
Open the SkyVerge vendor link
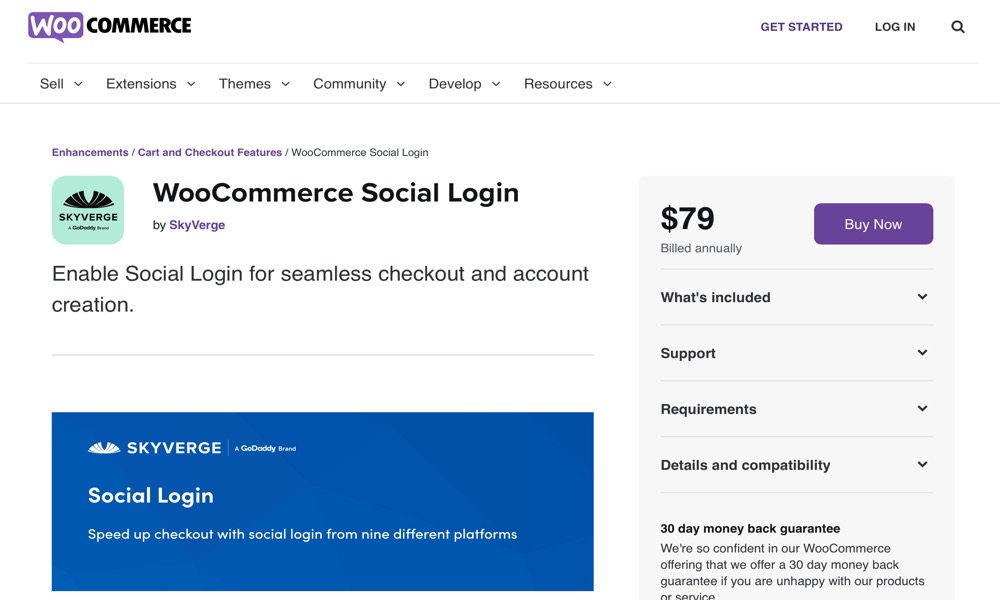click(197, 225)
